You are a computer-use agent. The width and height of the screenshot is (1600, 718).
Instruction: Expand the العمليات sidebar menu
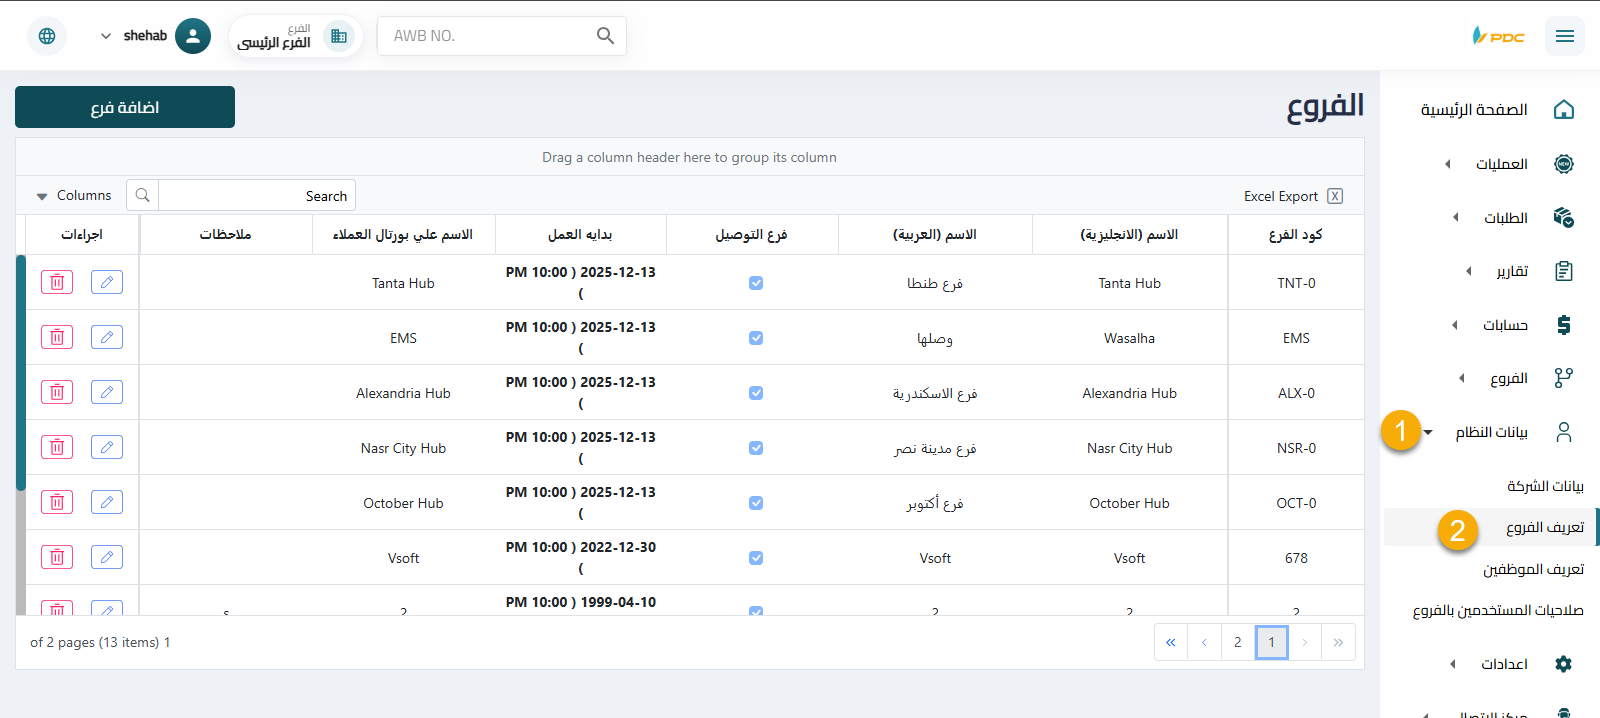point(1448,164)
